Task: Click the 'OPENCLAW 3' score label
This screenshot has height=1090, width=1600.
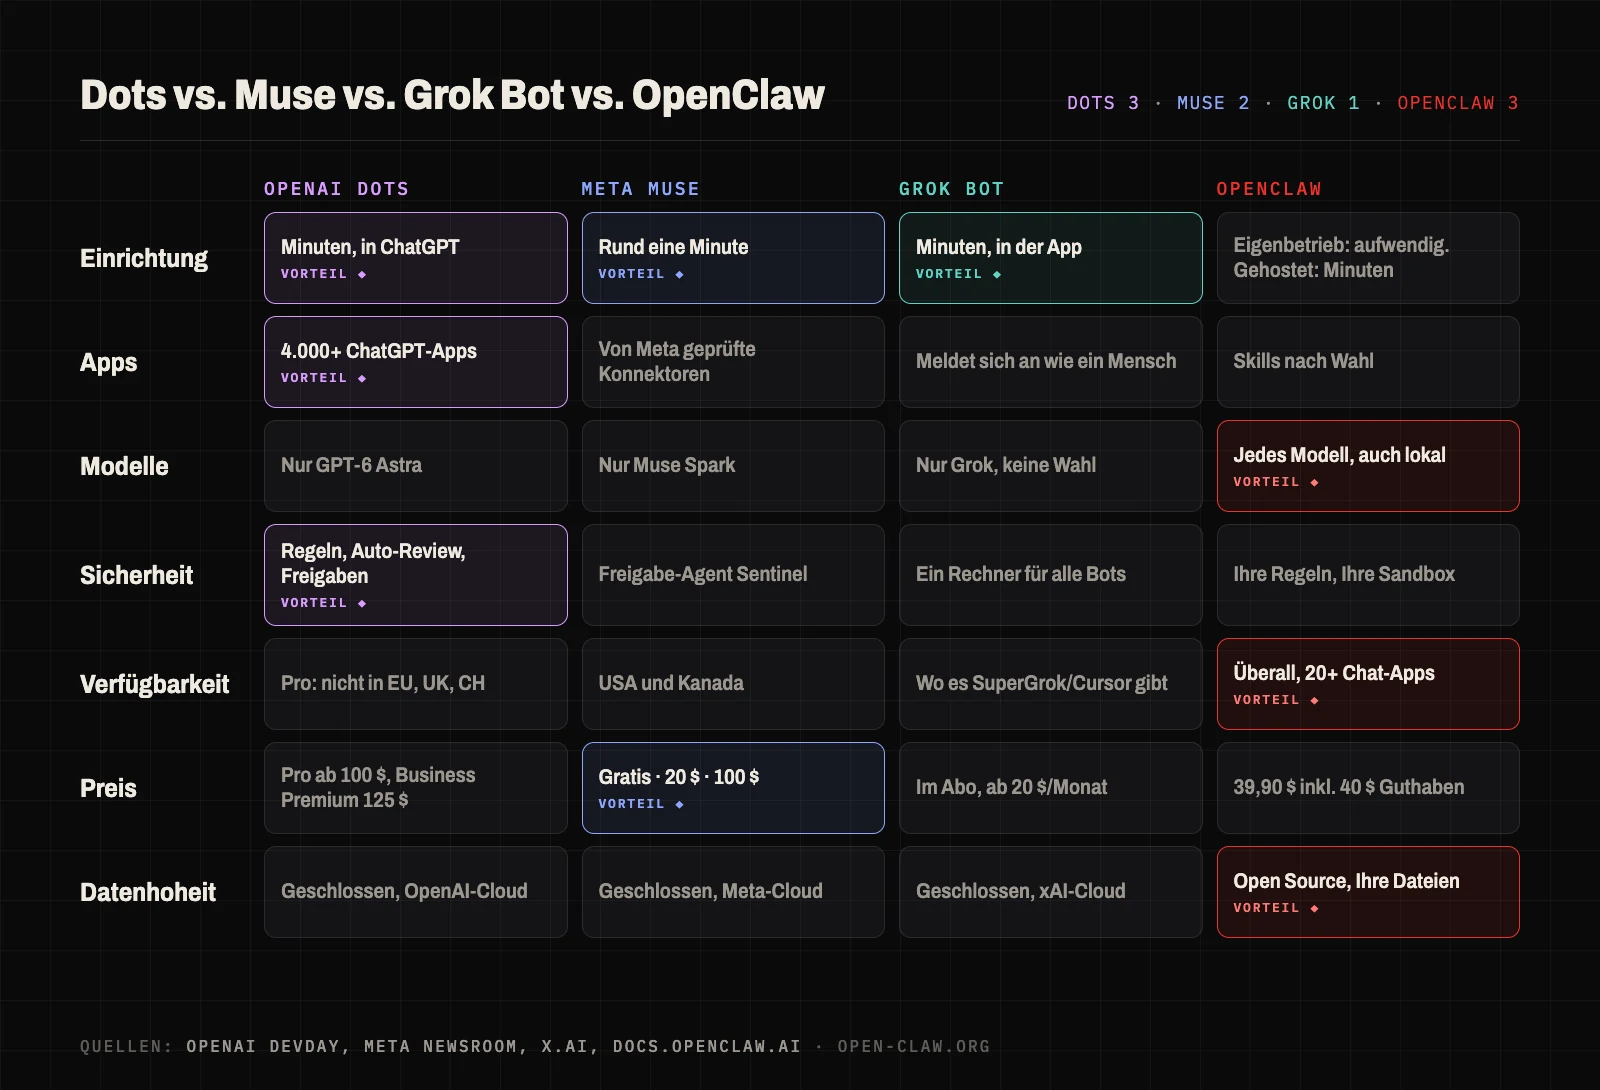Action: 1458,103
